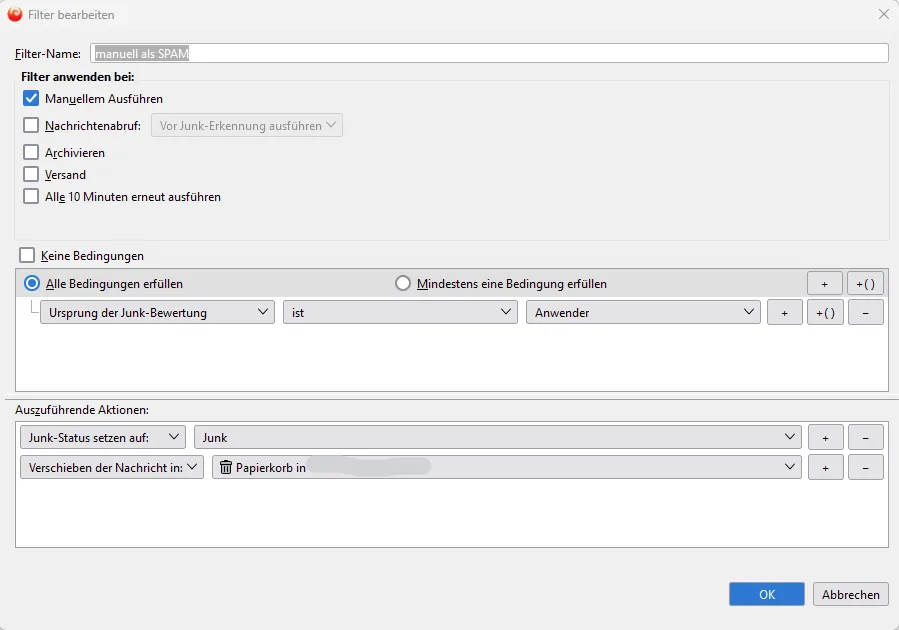Select Mindestens eine Bedingung erfüllen
The image size is (899, 630).
click(x=403, y=283)
